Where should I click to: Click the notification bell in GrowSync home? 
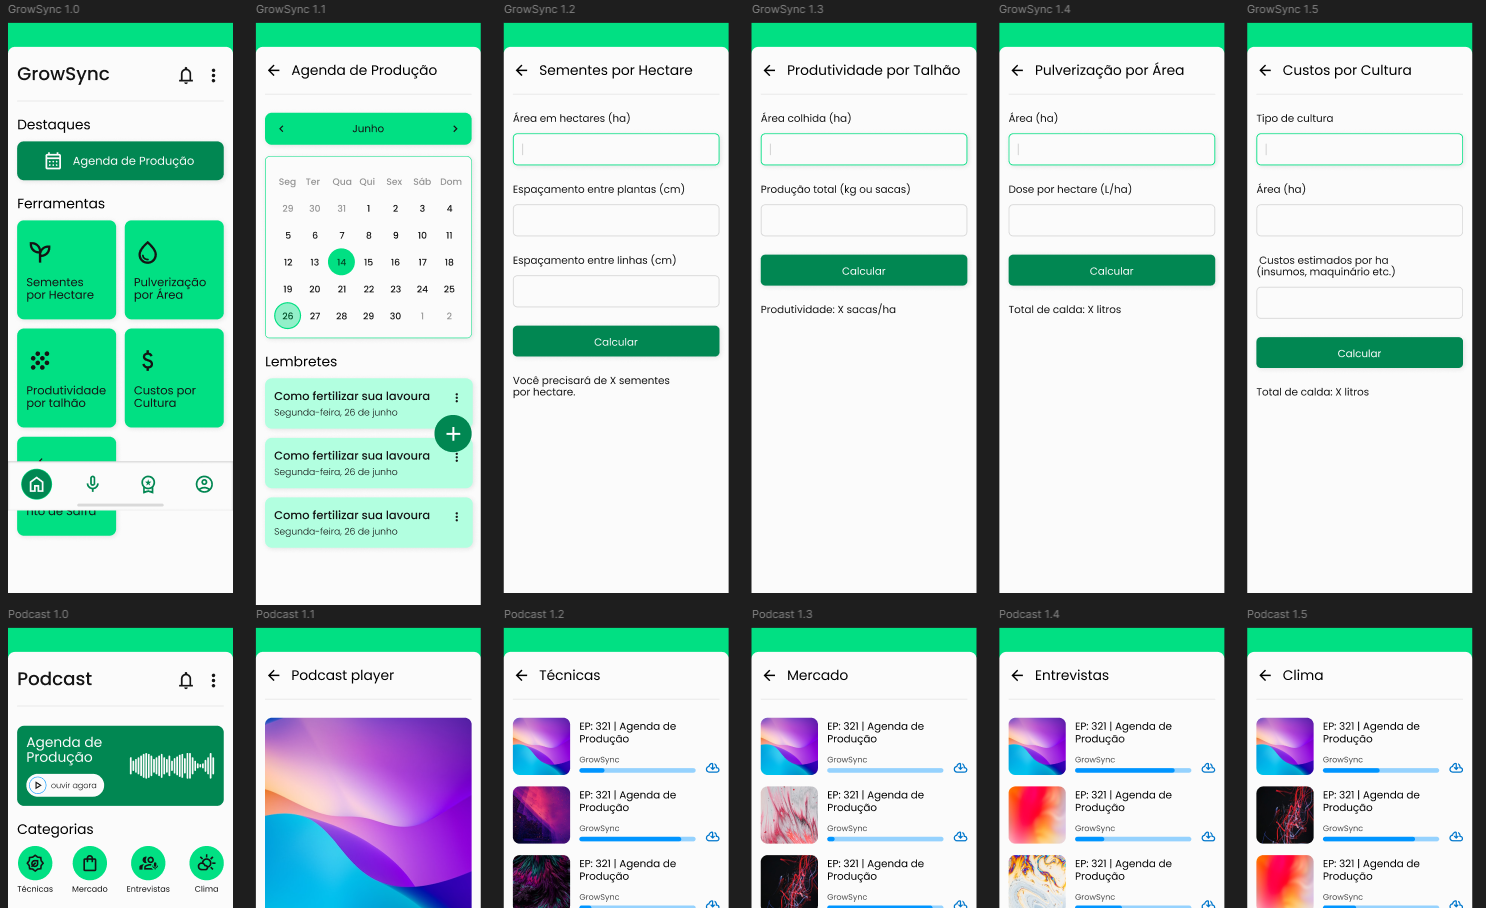[186, 75]
